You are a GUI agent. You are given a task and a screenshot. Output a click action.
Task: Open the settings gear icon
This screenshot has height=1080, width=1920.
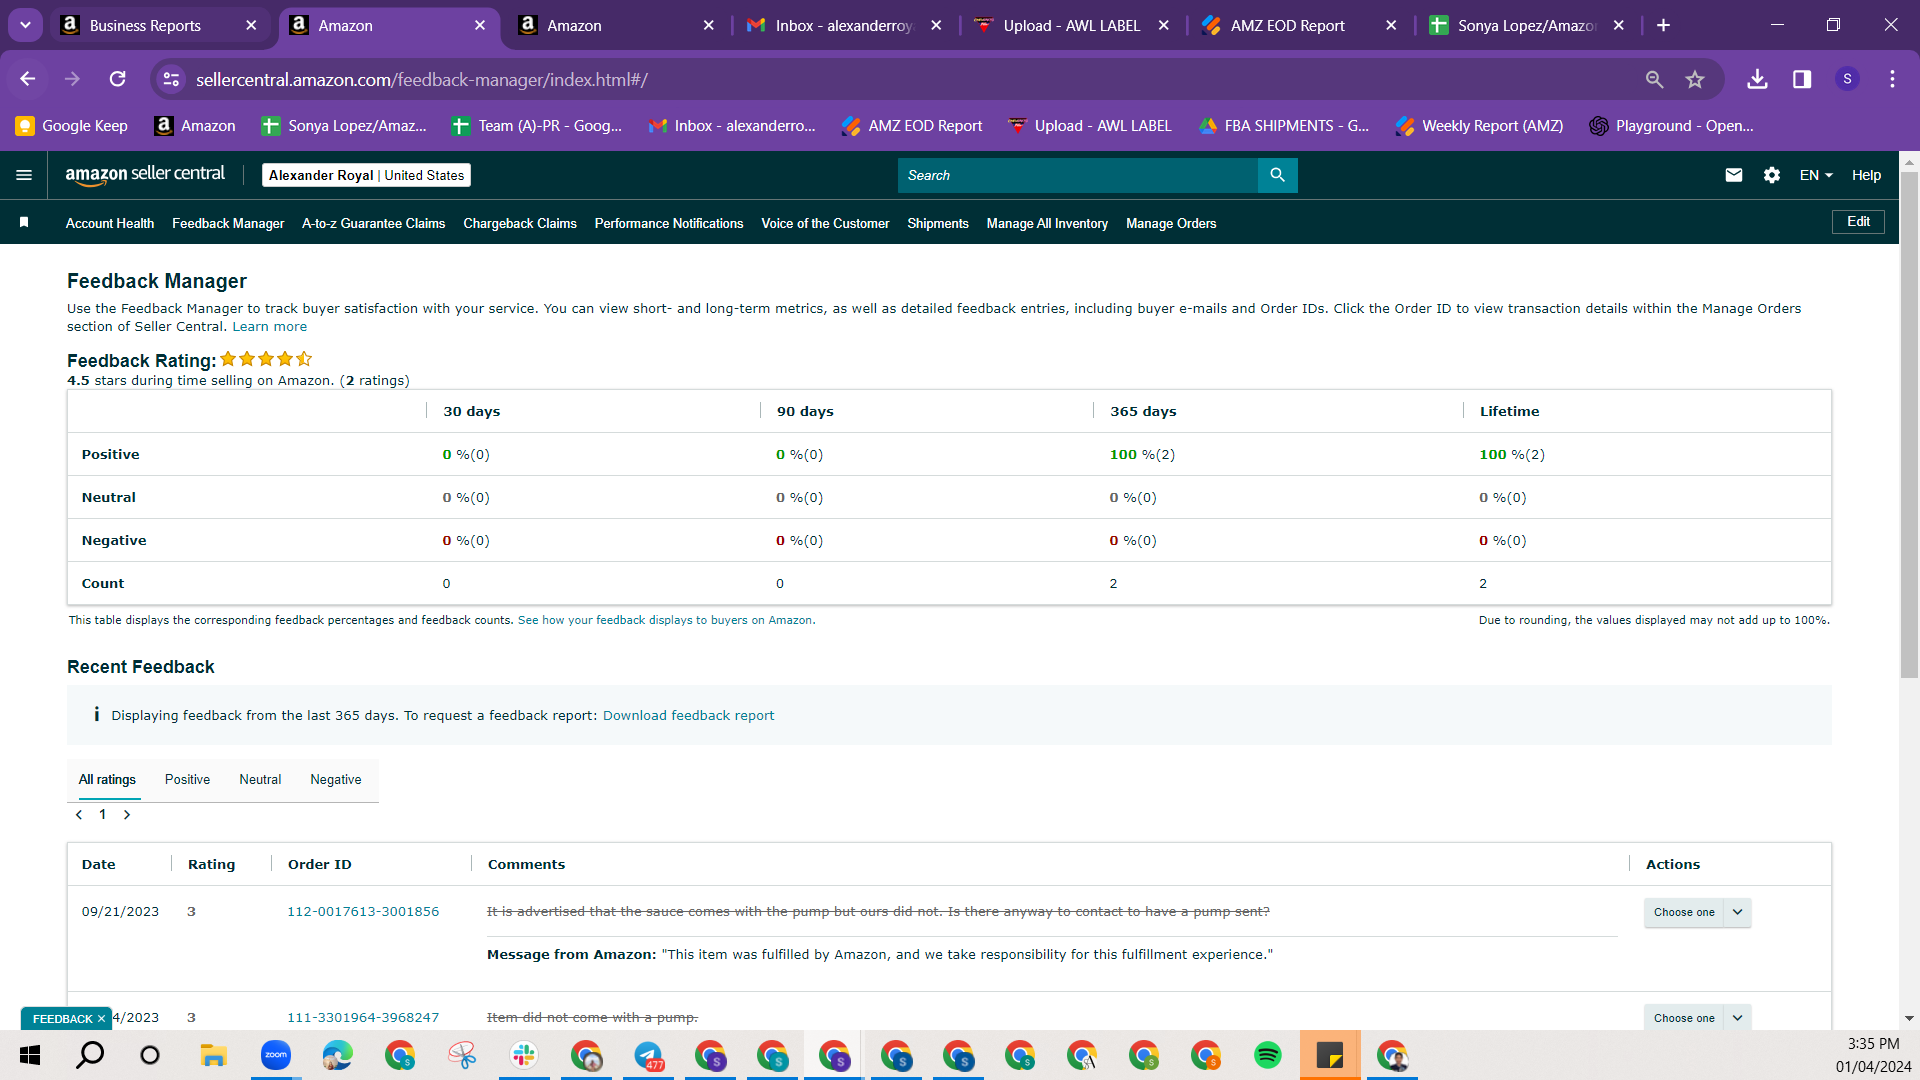(x=1772, y=175)
